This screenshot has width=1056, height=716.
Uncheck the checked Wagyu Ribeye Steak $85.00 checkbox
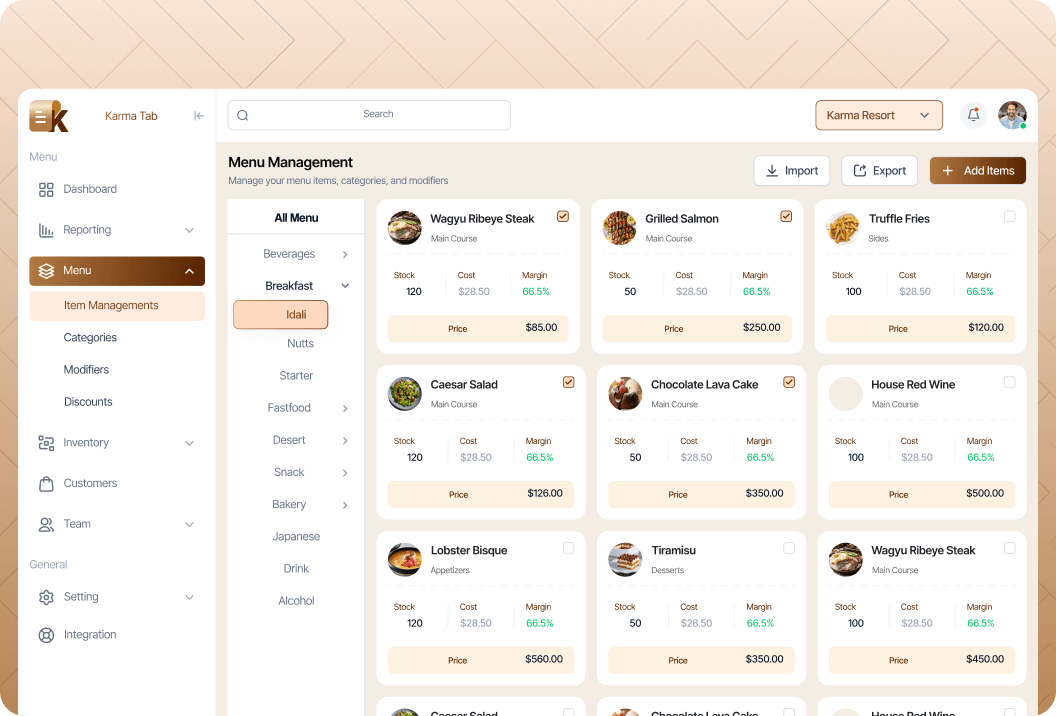tap(563, 216)
